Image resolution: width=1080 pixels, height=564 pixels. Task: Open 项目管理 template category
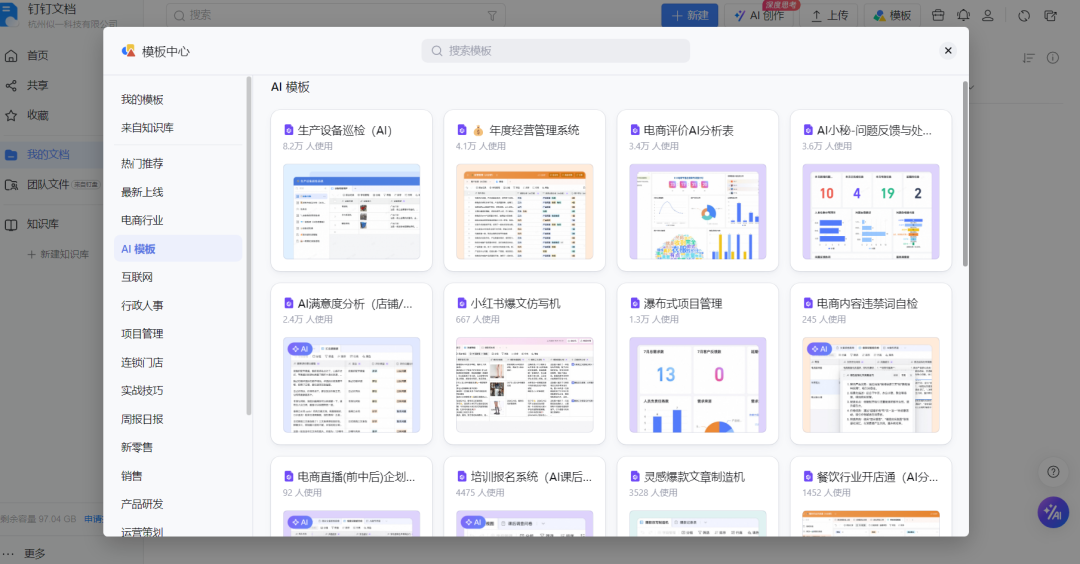(x=143, y=333)
